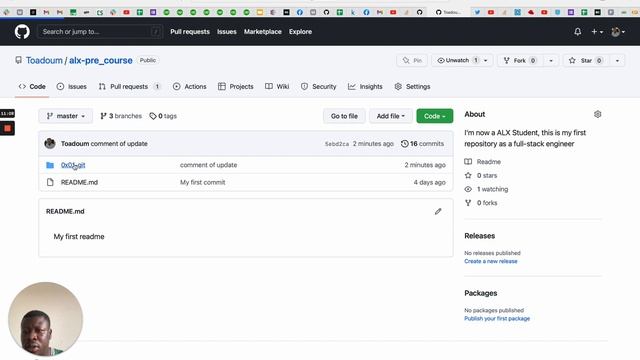Open the 0x01-git folder

click(73, 165)
